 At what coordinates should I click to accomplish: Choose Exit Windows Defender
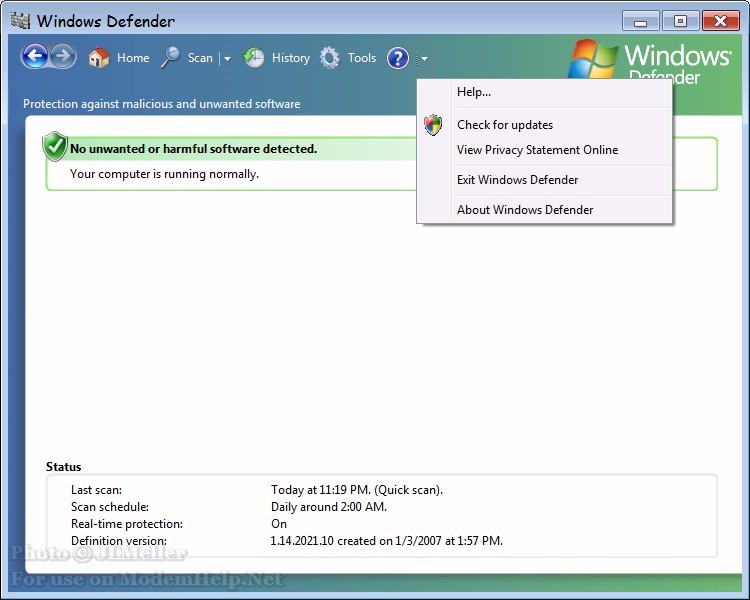544,180
